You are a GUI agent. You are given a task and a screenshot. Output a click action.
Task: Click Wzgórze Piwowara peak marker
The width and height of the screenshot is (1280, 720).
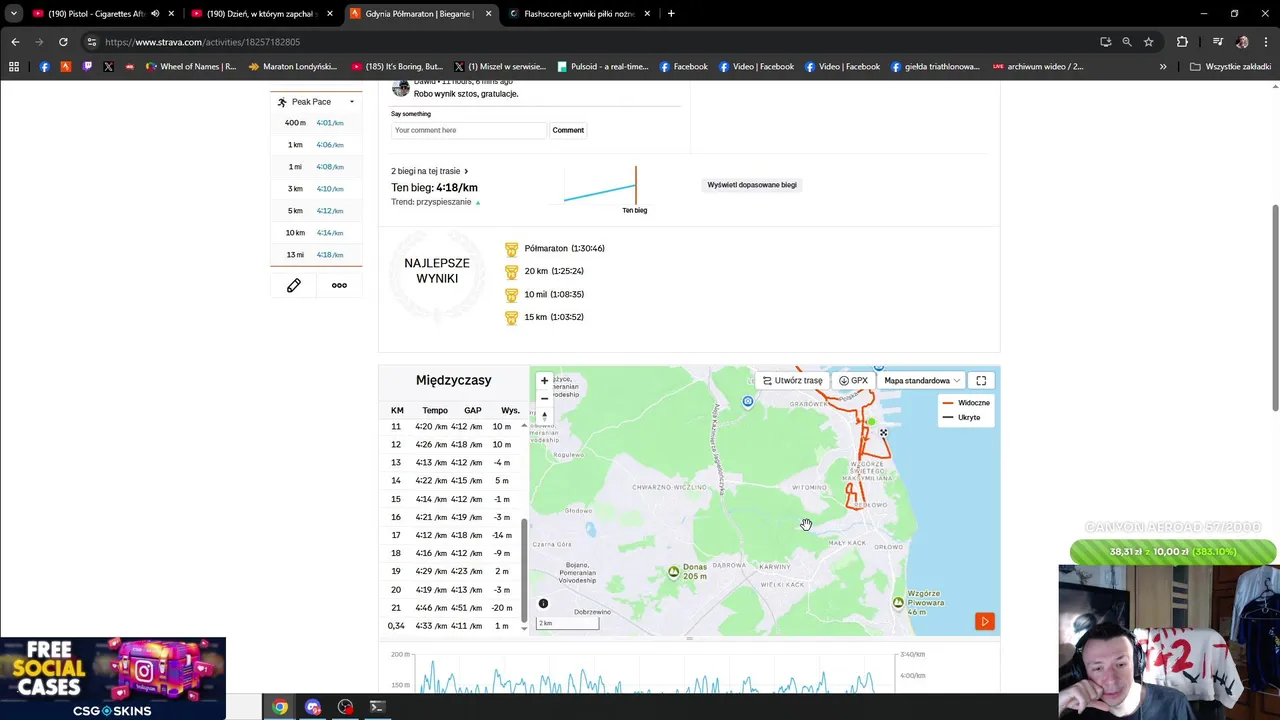(x=898, y=601)
